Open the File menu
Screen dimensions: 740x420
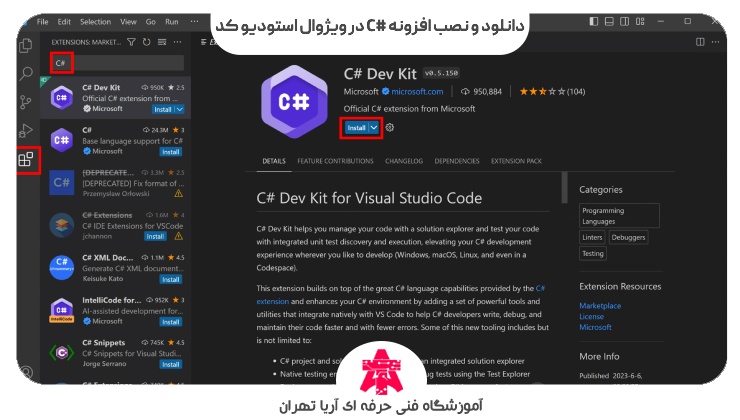[x=42, y=22]
